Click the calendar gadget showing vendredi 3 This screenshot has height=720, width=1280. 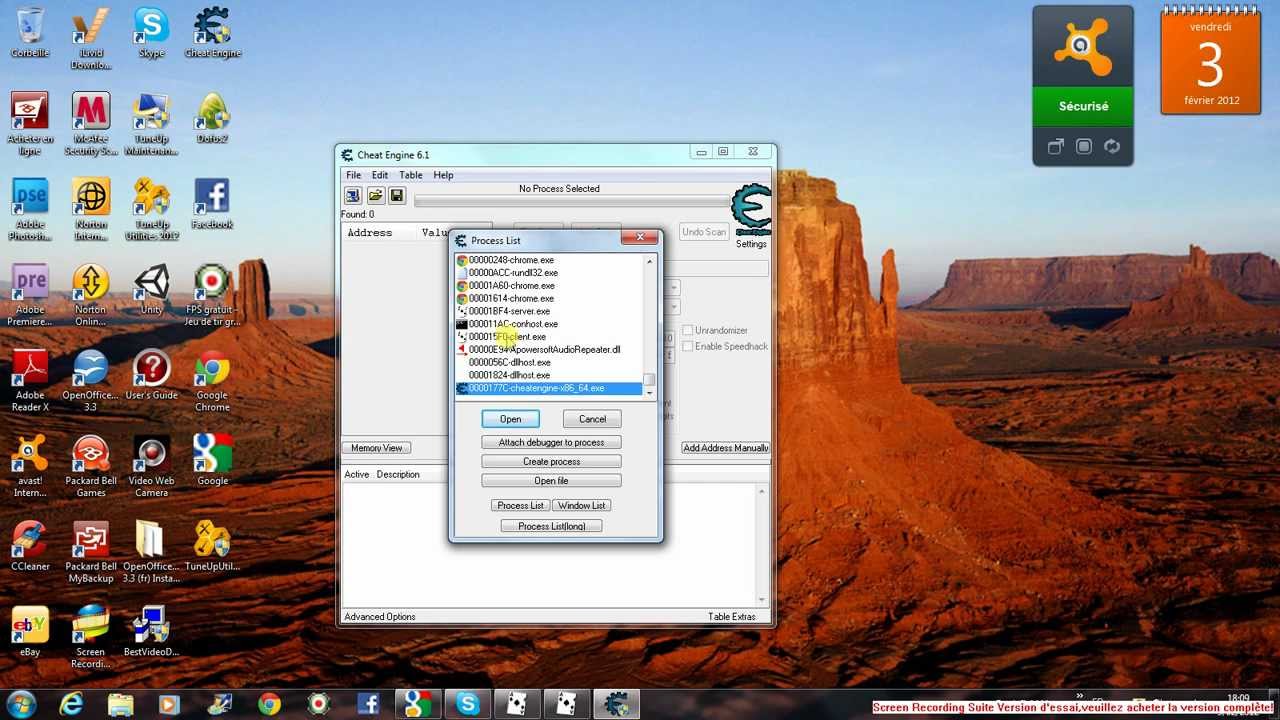click(x=1210, y=60)
